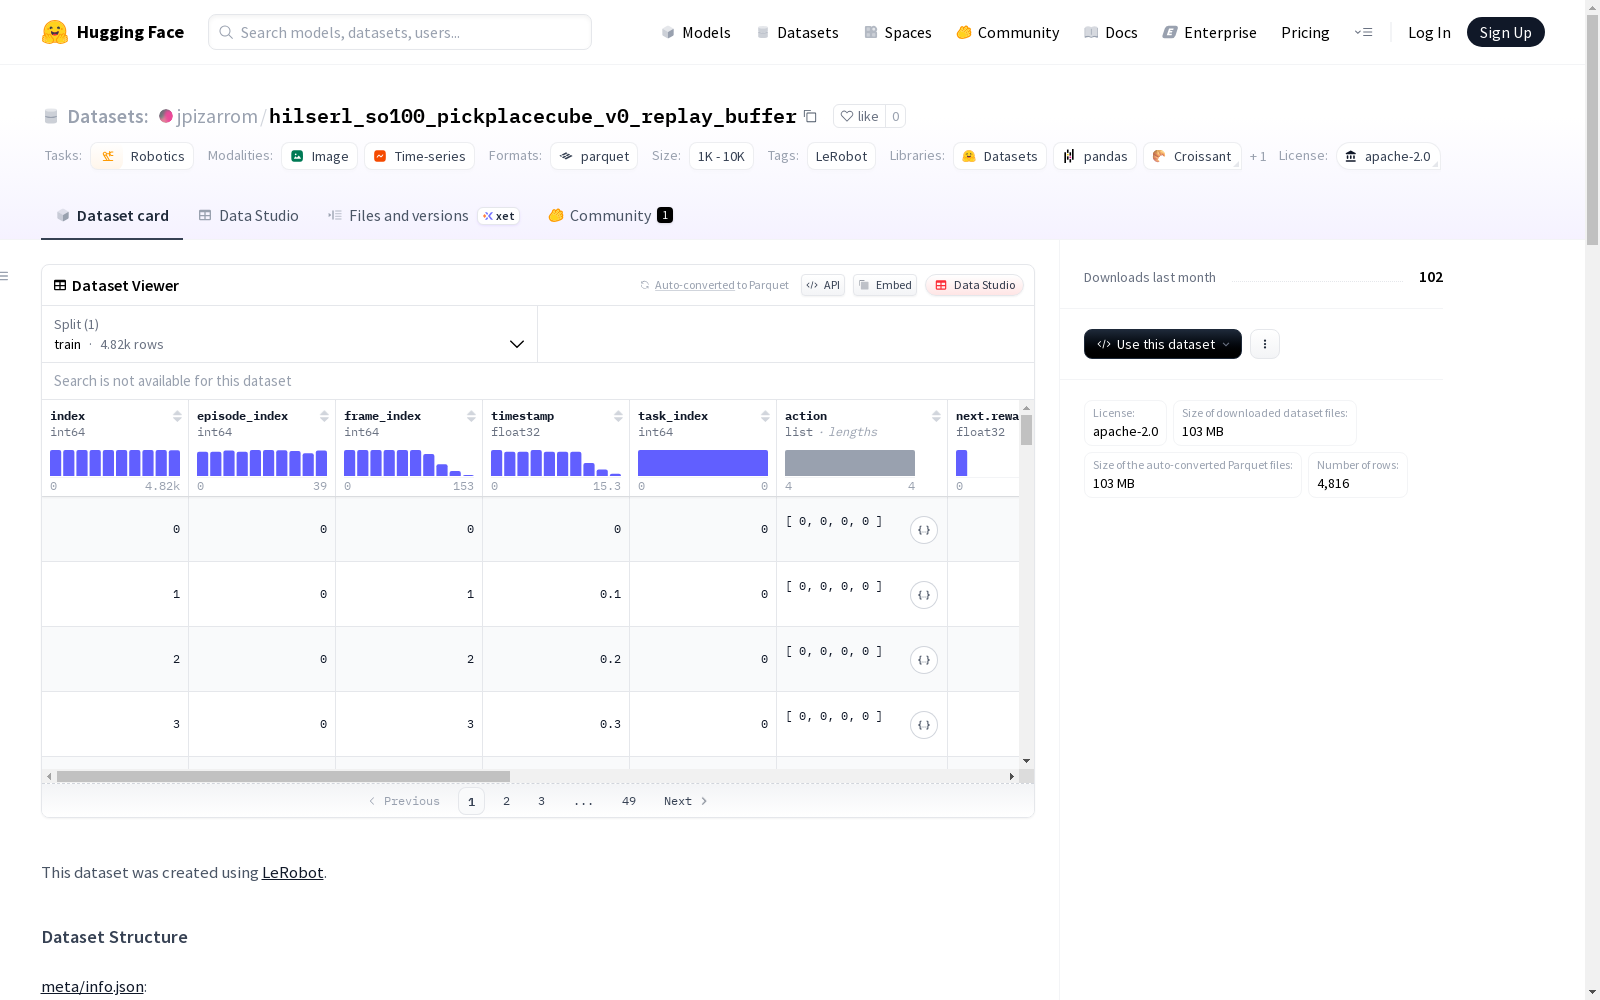1600x1000 pixels.
Task: Click the Robotics task tag
Action: [x=142, y=156]
